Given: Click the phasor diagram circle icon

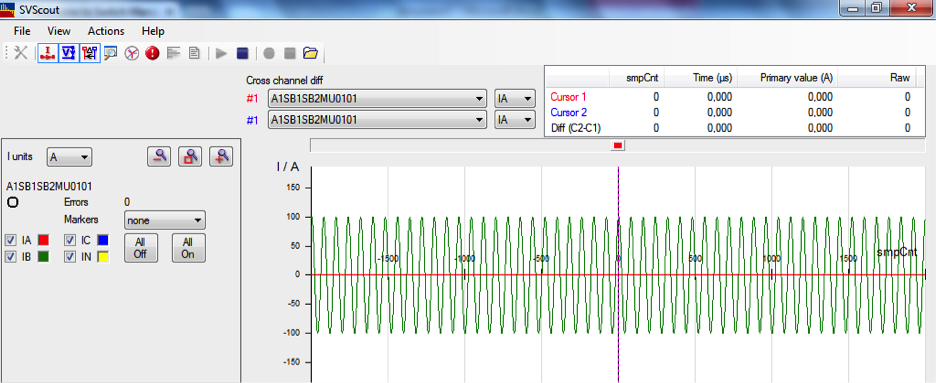Looking at the screenshot, I should click(131, 54).
